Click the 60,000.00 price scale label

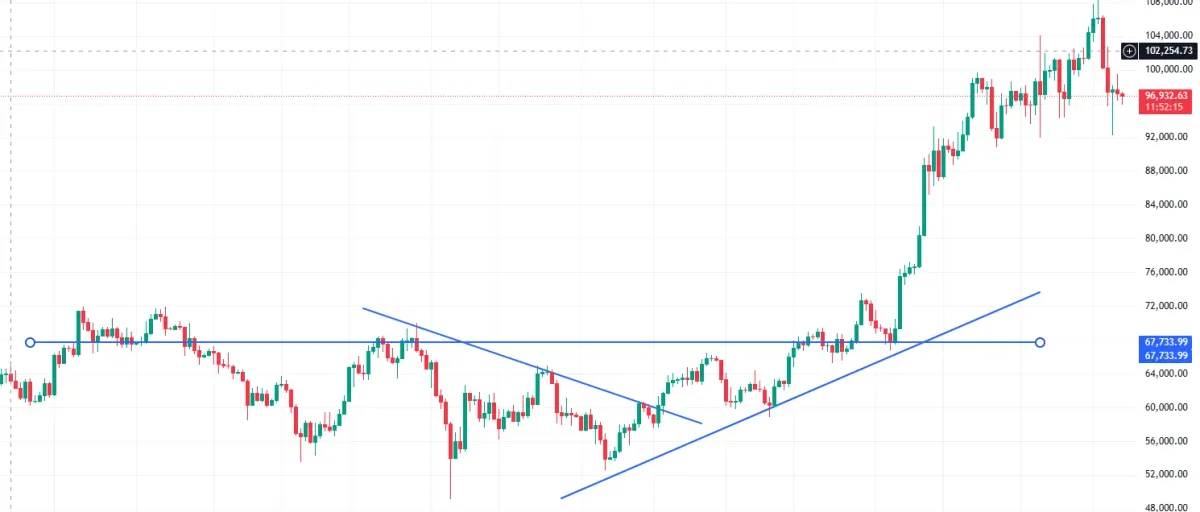tap(1168, 407)
